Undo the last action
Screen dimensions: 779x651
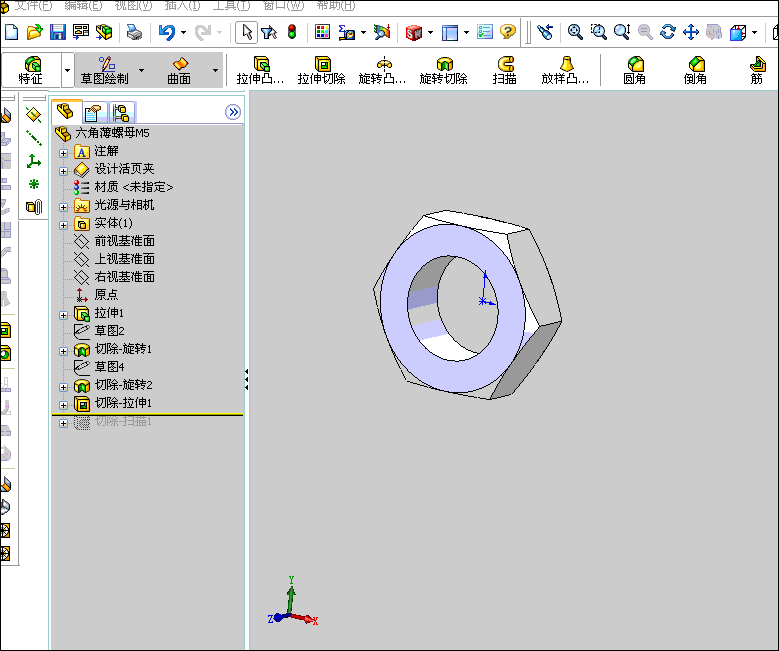coord(167,32)
